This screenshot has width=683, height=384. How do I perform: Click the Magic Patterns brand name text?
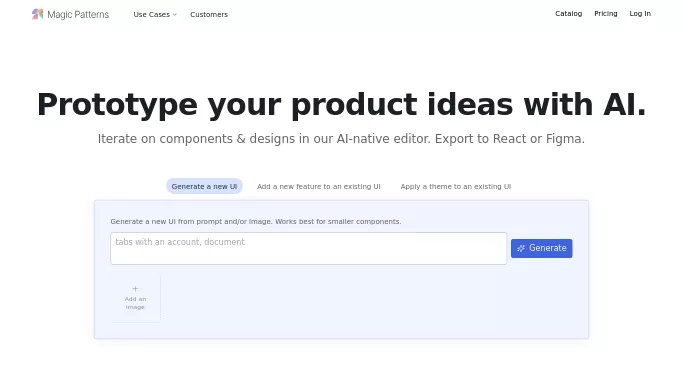pyautogui.click(x=78, y=14)
